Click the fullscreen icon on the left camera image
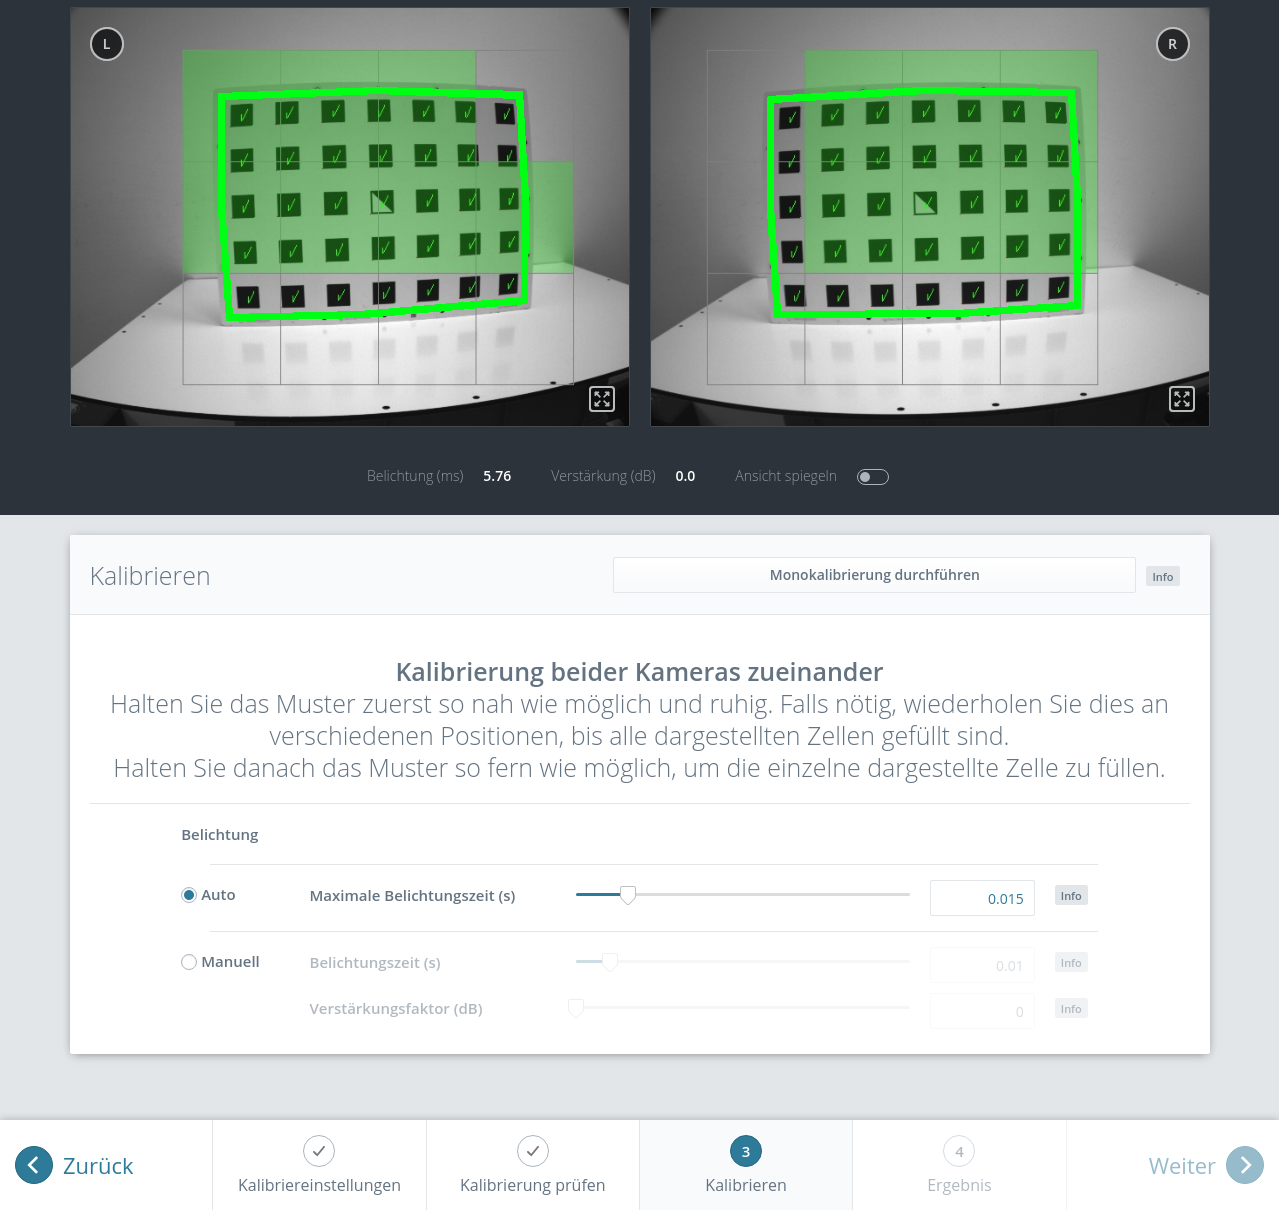The image size is (1279, 1210). click(601, 398)
